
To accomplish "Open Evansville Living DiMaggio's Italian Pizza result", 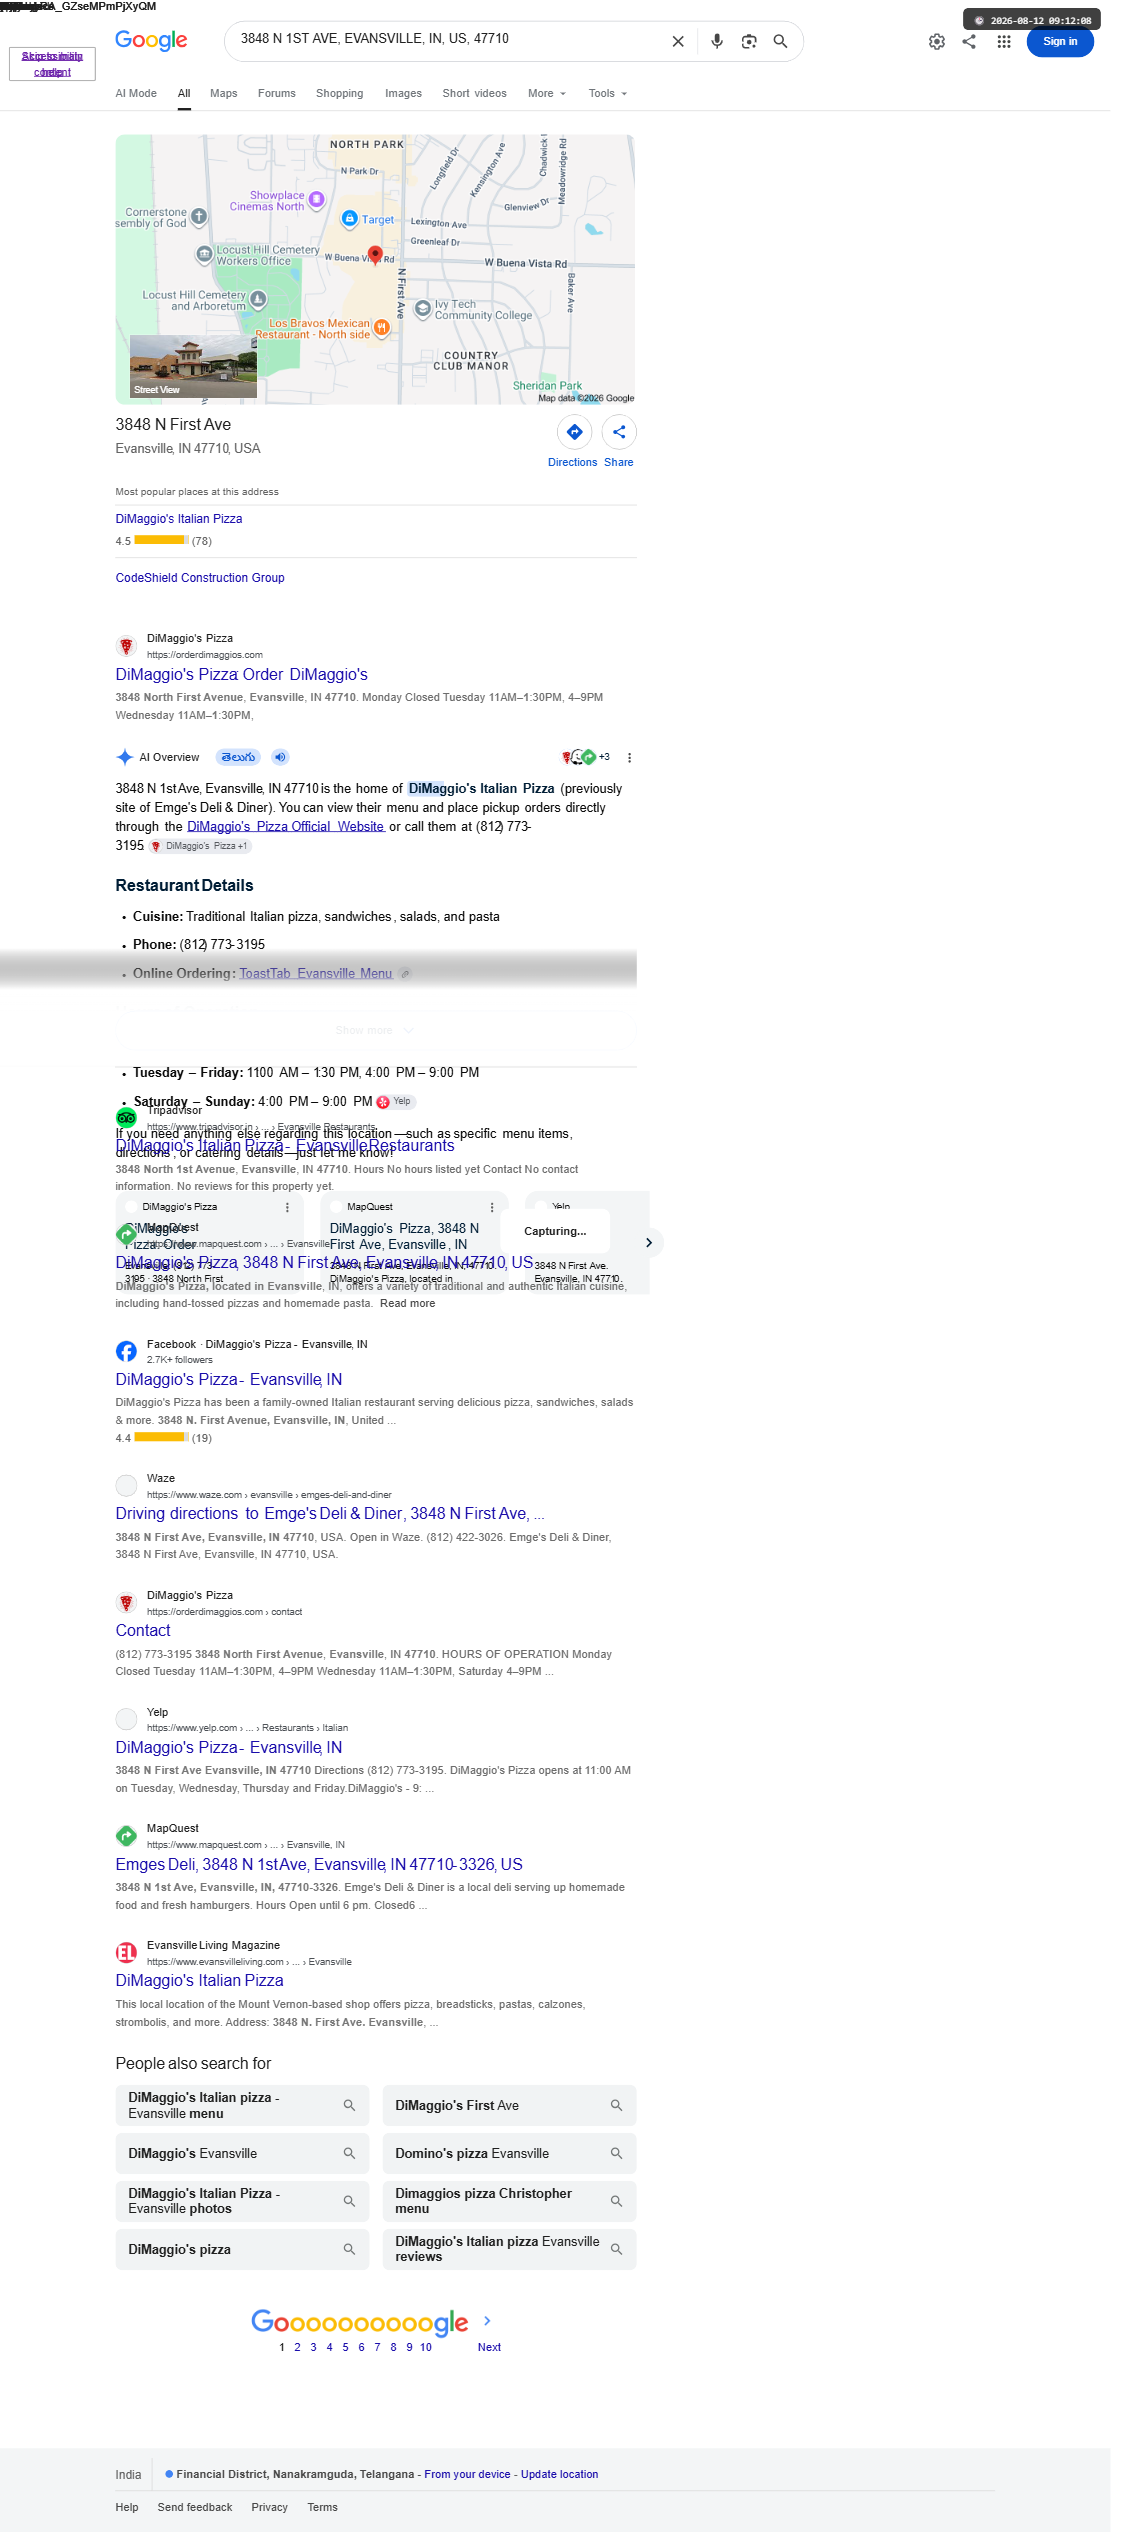I will pyautogui.click(x=200, y=1980).
